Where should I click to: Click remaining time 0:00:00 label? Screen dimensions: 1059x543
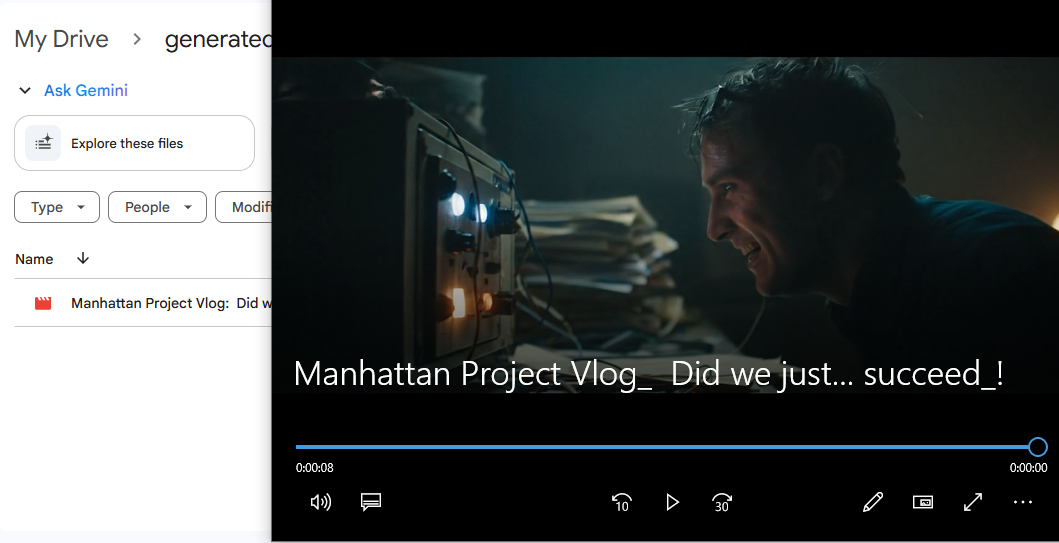[1029, 468]
